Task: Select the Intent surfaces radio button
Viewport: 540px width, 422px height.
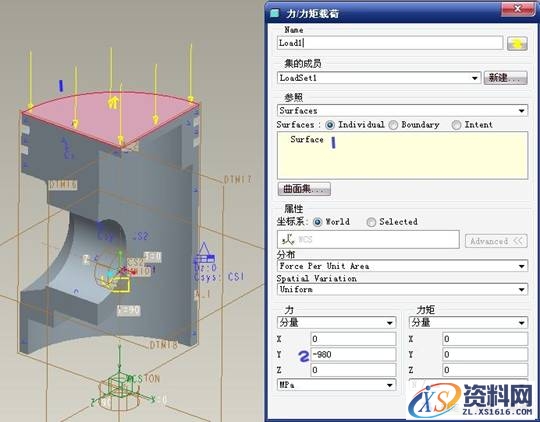Action: pyautogui.click(x=456, y=125)
